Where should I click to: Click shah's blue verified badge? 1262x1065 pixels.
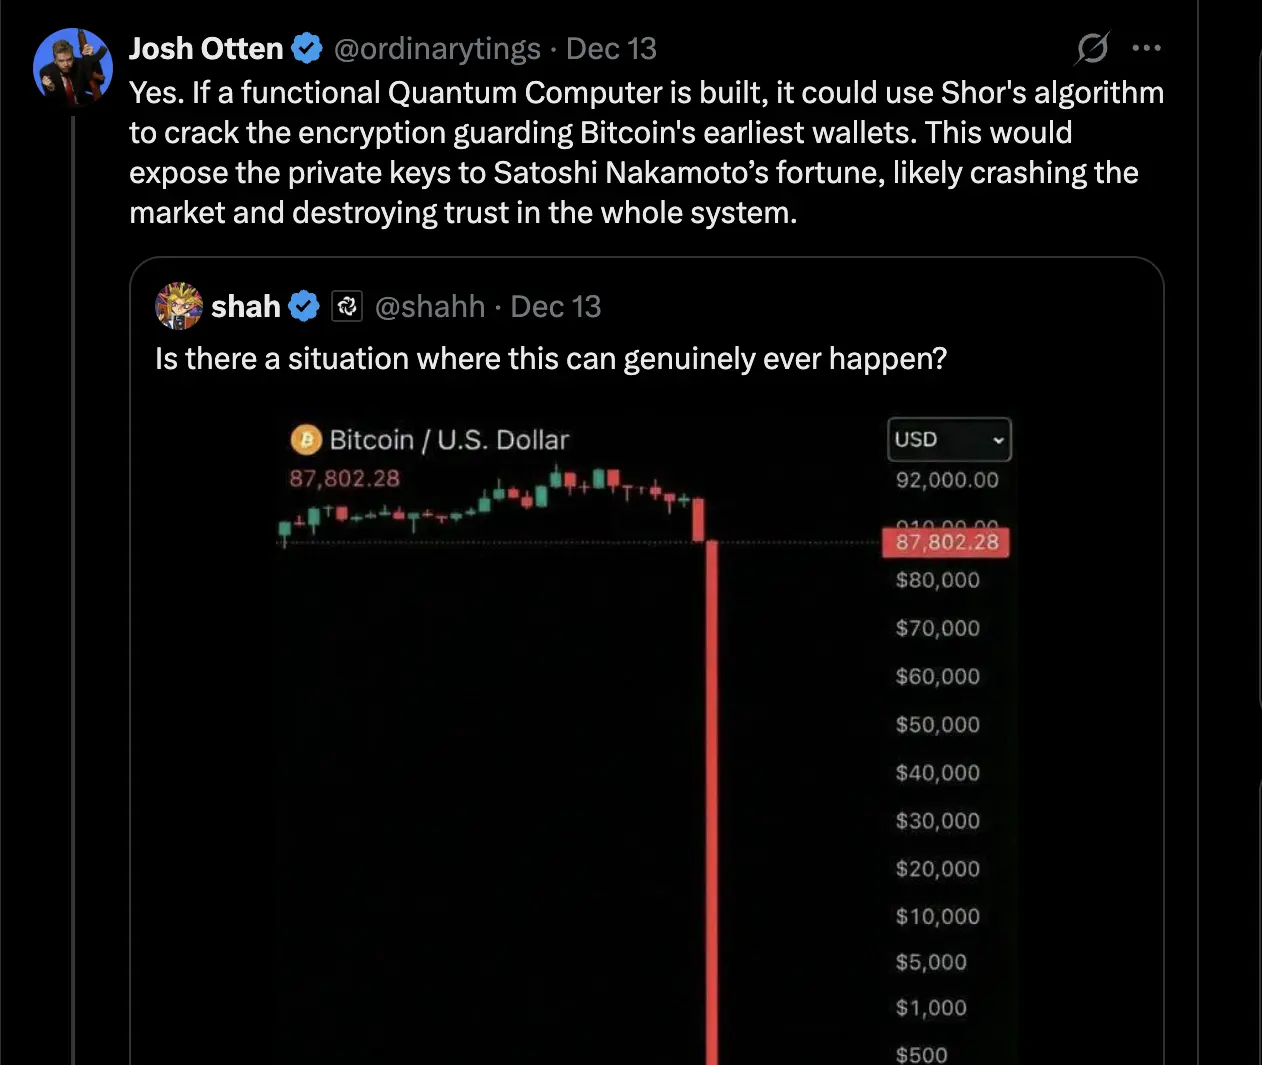coord(304,306)
